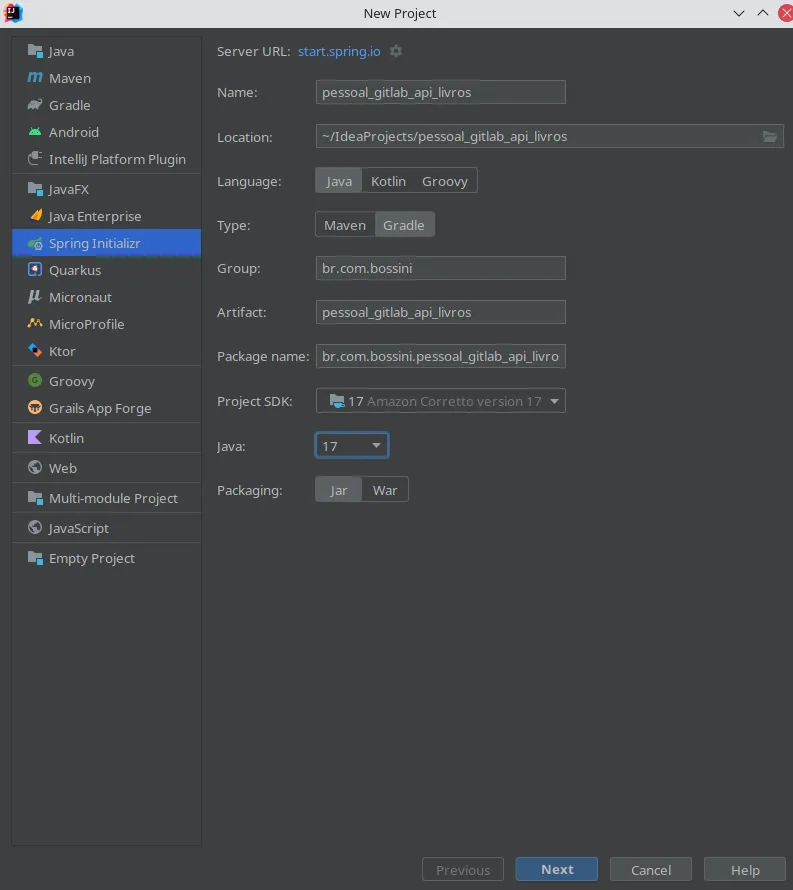The height and width of the screenshot is (890, 793).
Task: Click the Android robot icon
Action: pyautogui.click(x=35, y=132)
